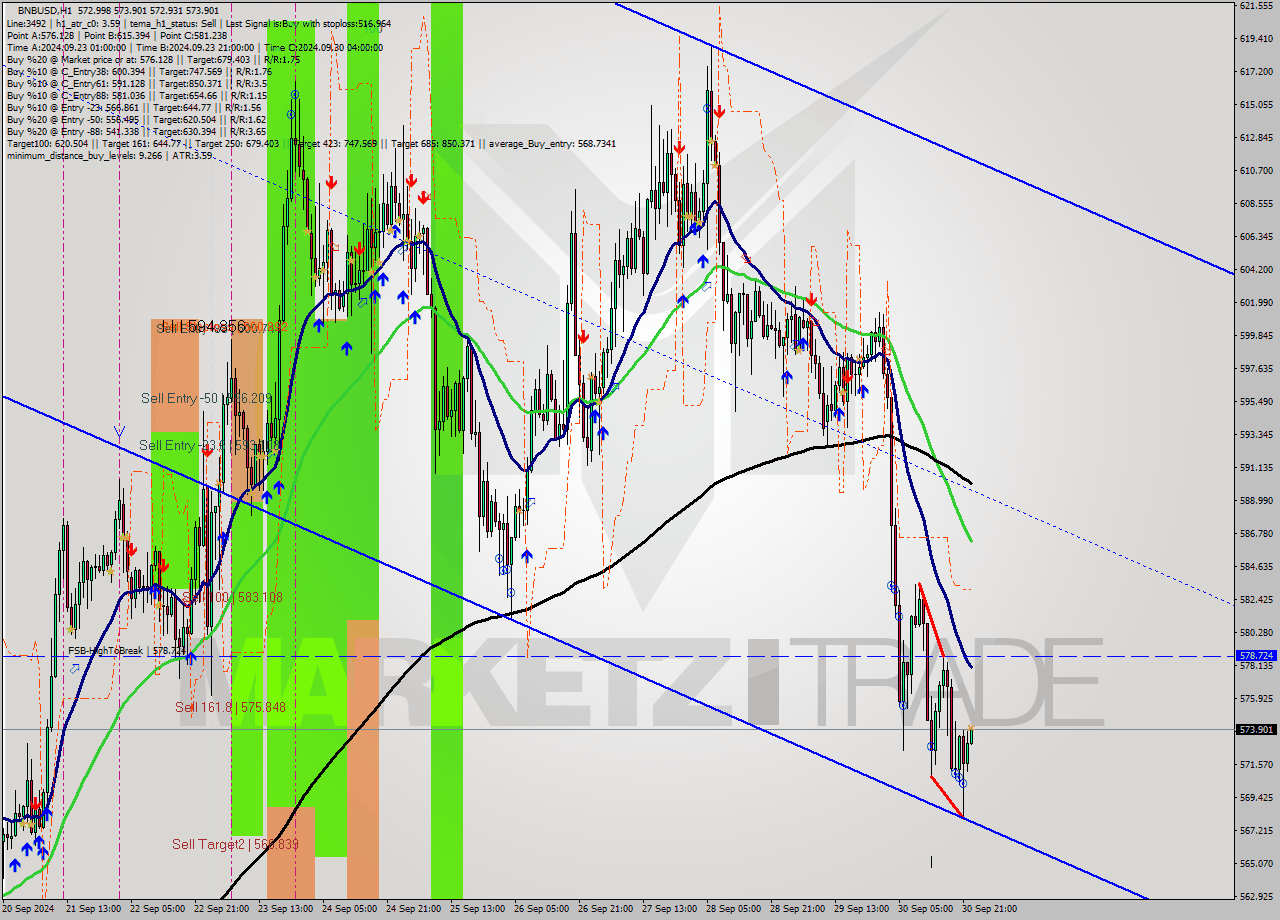Click the '29 Sep 13:00' time axis label
The image size is (1280, 920).
coord(861,909)
